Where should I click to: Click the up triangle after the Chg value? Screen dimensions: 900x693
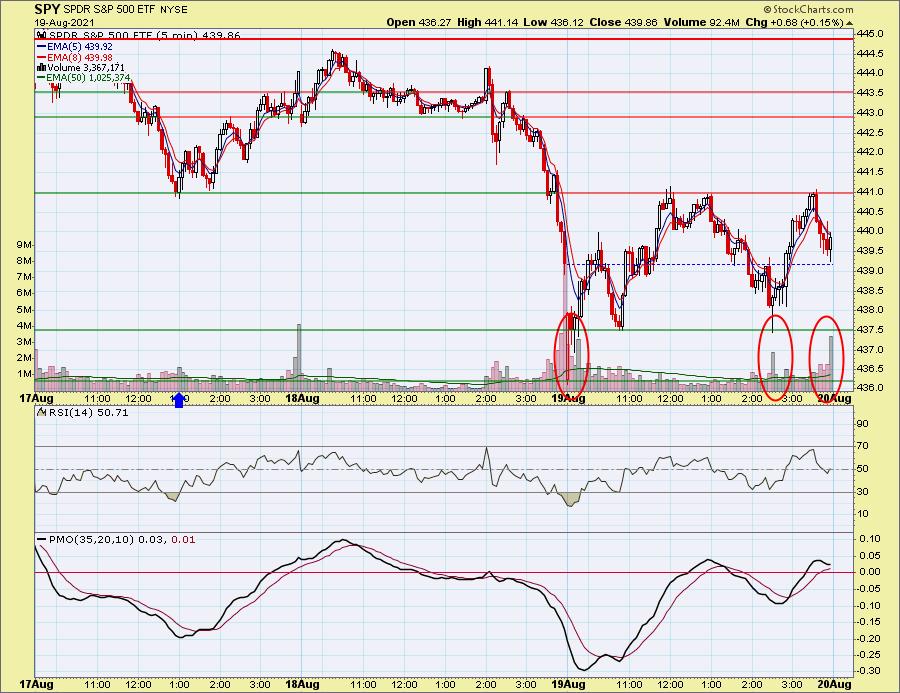click(849, 24)
